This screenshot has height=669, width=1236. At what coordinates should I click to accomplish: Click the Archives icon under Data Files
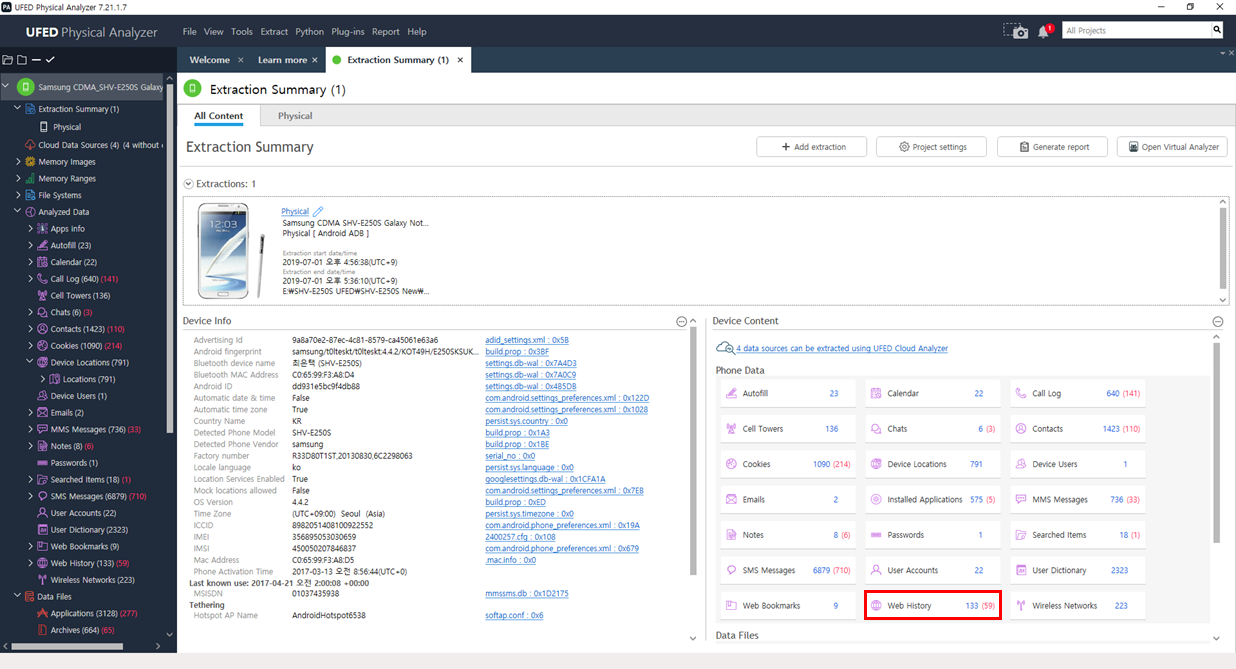coord(42,630)
